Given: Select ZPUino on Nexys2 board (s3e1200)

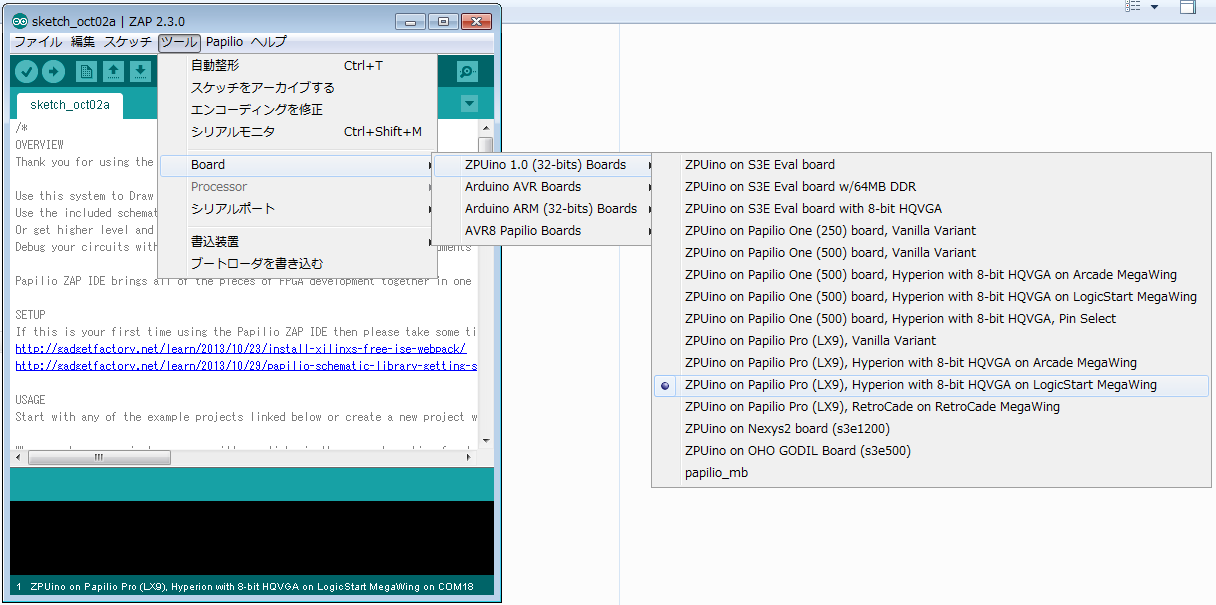Looking at the screenshot, I should (931, 429).
